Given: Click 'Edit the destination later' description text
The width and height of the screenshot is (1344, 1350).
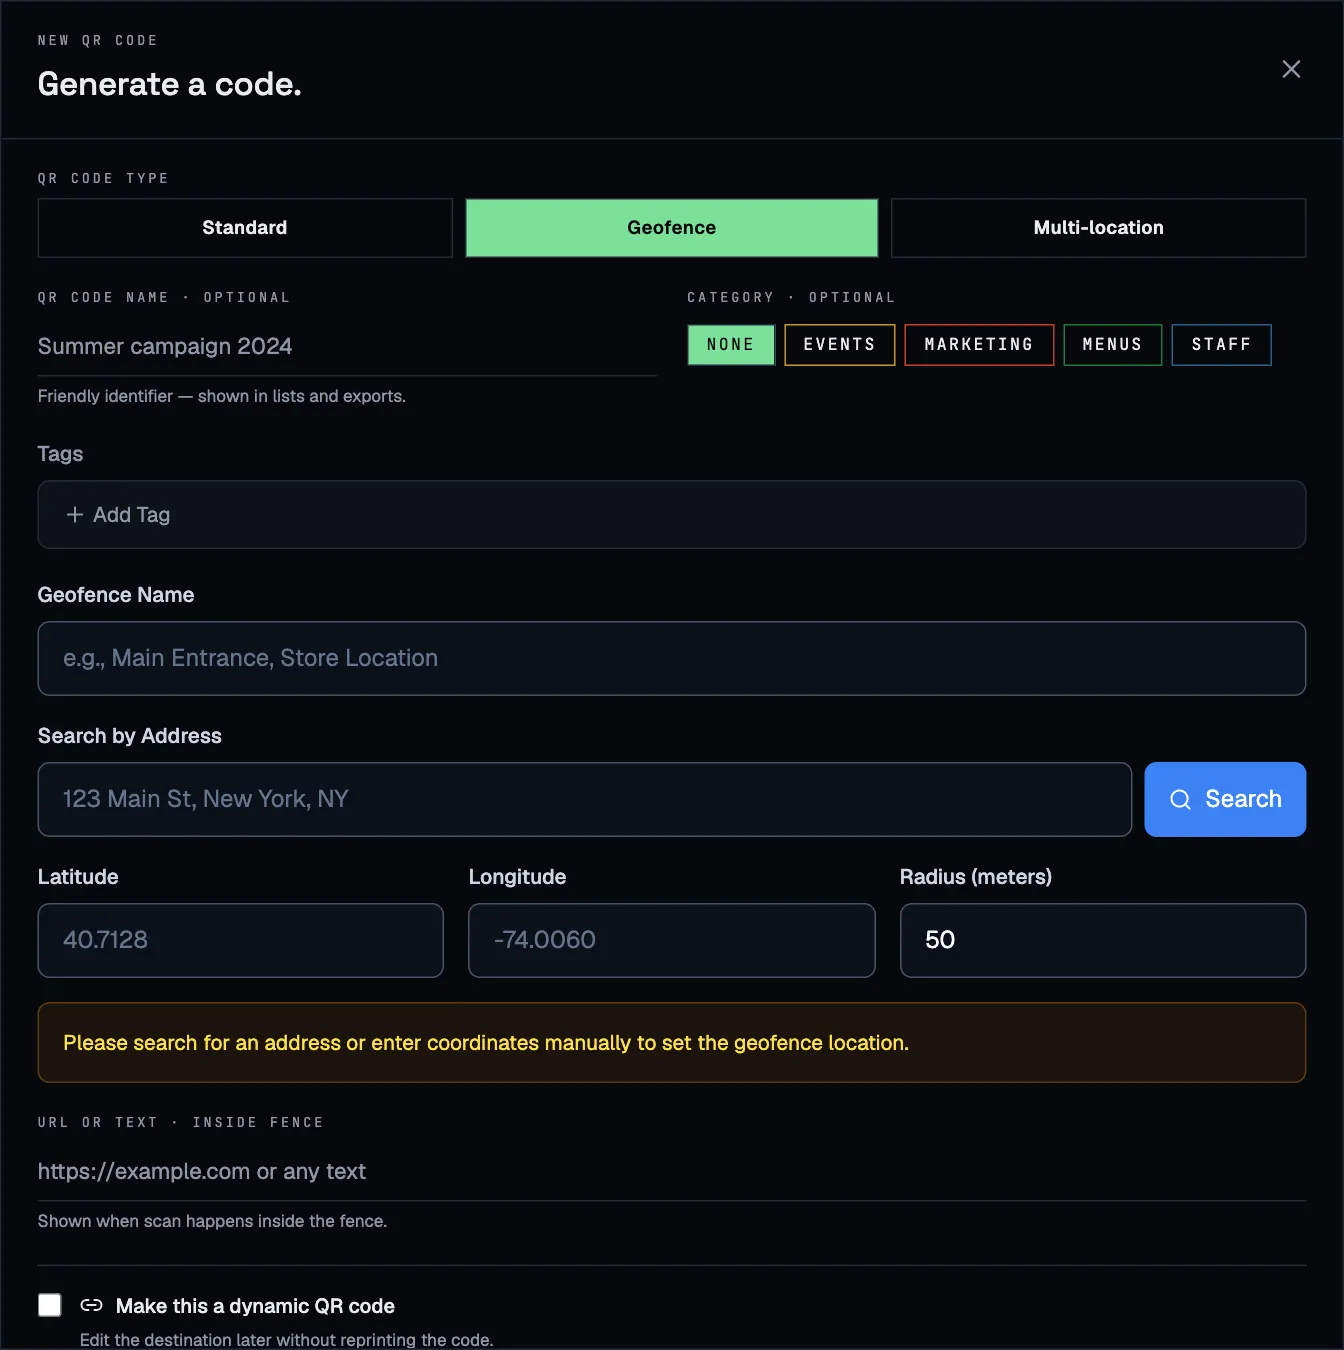Looking at the screenshot, I should pos(287,1340).
